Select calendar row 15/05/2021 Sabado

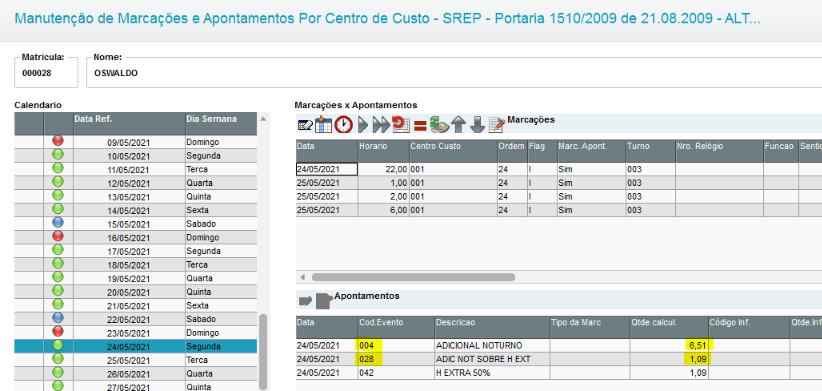[136, 224]
